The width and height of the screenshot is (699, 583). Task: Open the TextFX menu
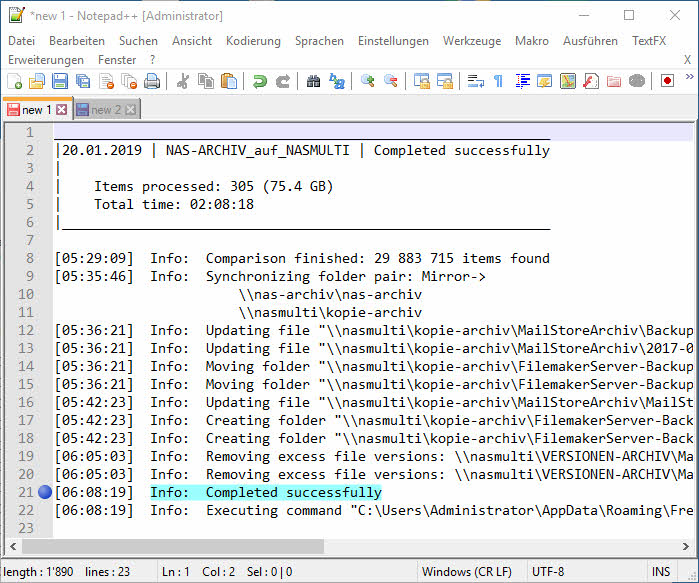point(649,41)
